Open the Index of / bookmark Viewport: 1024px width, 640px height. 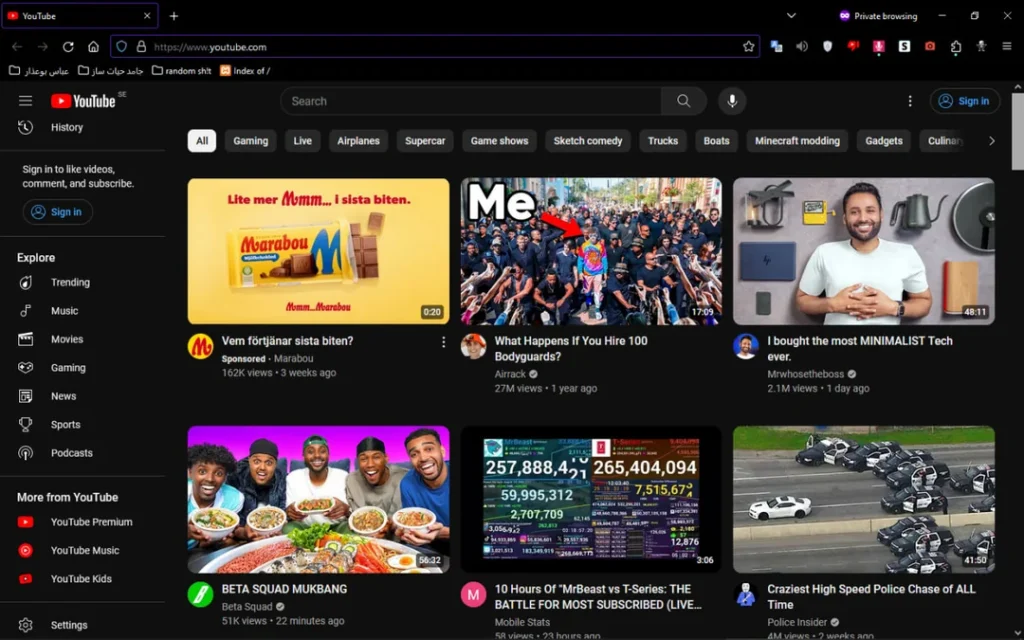pos(245,71)
